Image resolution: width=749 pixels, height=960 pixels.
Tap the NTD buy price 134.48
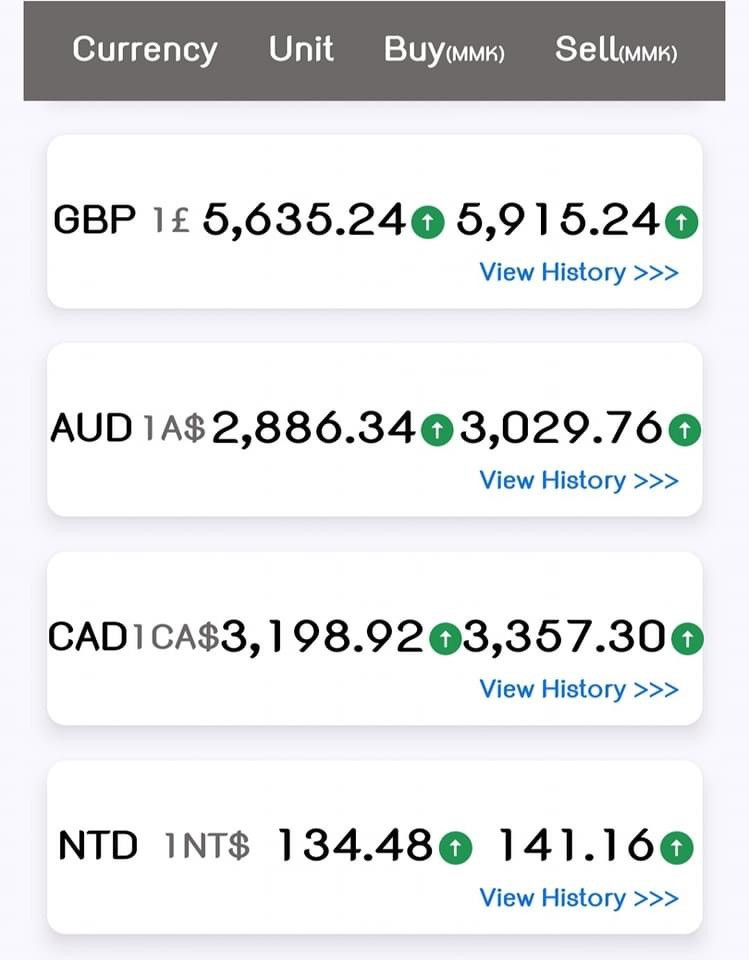(x=355, y=846)
